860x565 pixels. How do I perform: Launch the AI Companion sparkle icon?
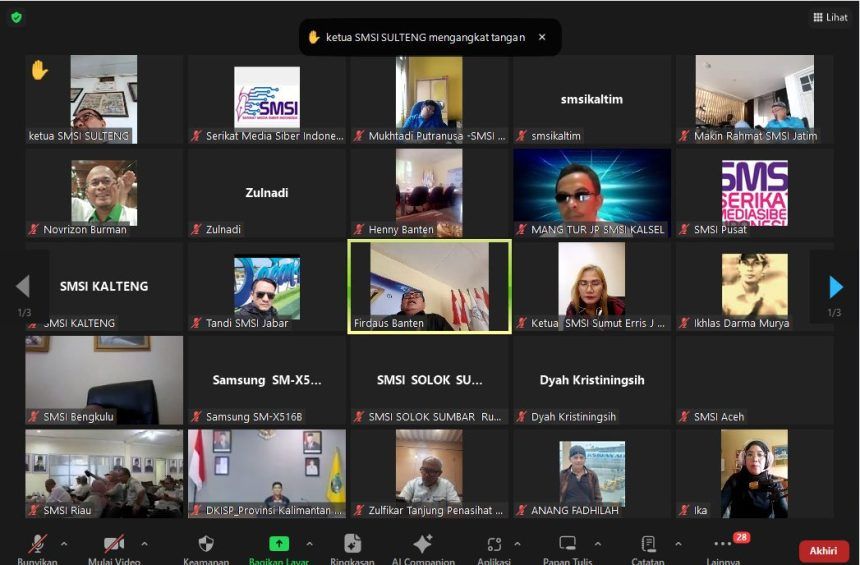[422, 544]
